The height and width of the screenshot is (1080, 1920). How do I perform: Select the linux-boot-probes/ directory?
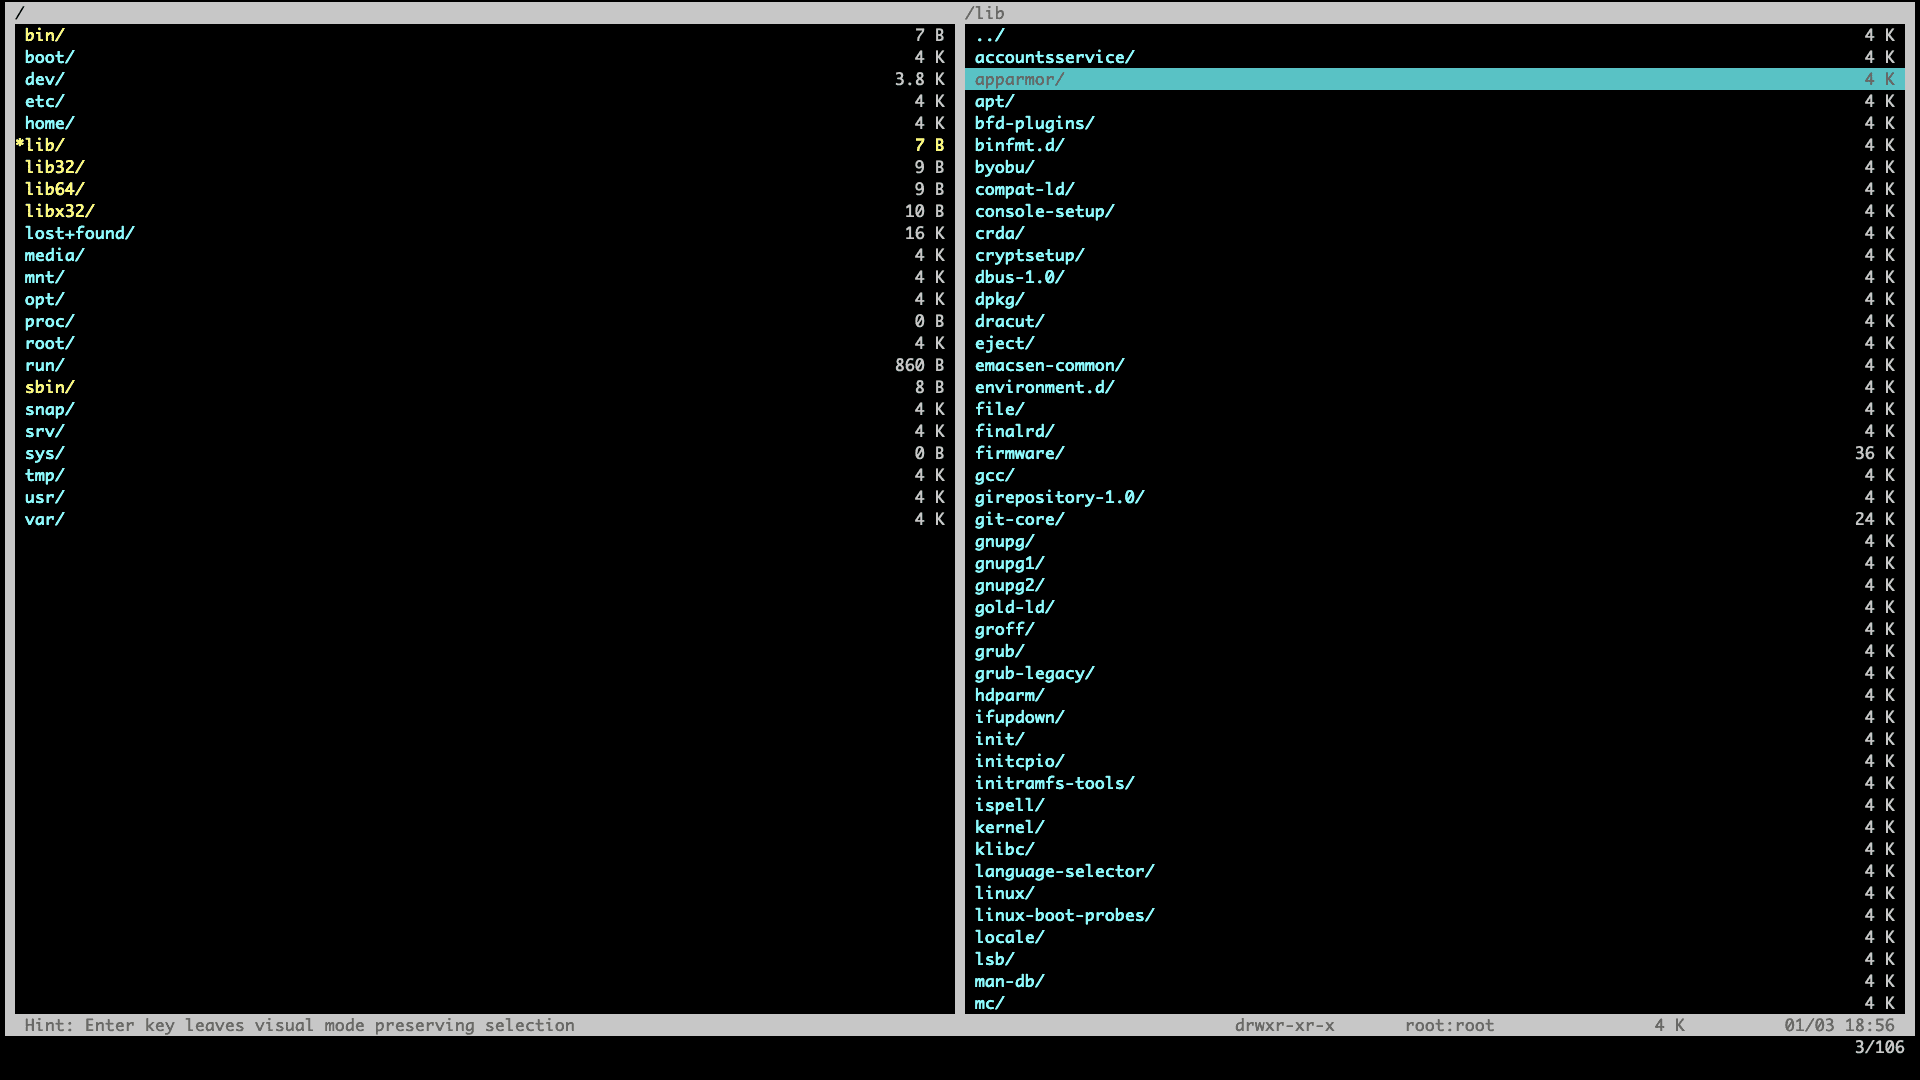click(x=1064, y=915)
